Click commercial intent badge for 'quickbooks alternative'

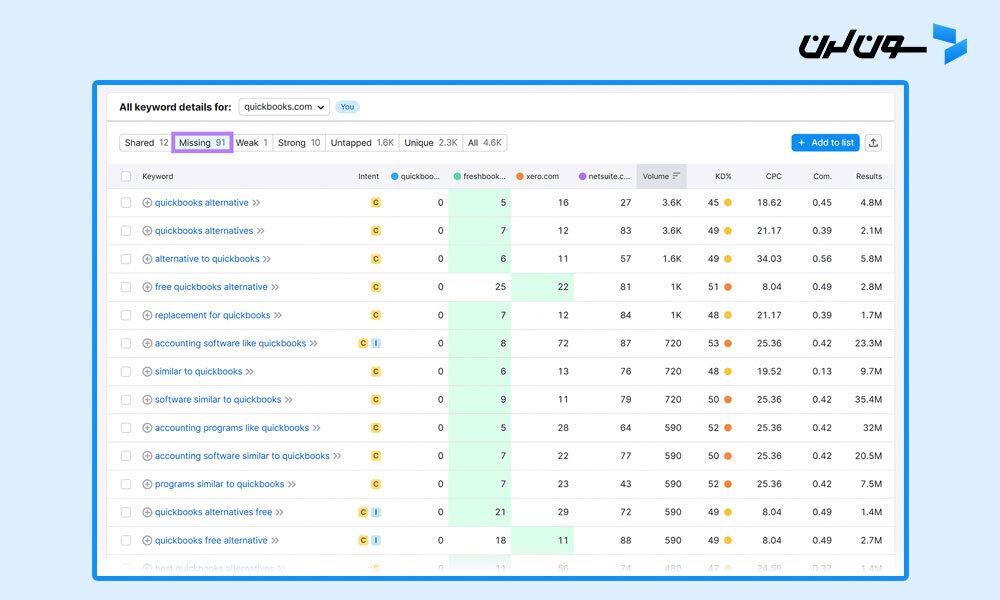click(x=376, y=203)
